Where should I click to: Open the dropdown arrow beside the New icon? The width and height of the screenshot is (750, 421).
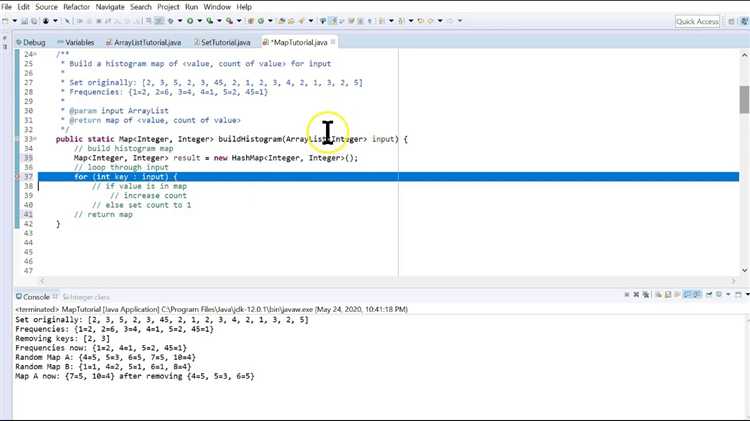tap(14, 21)
